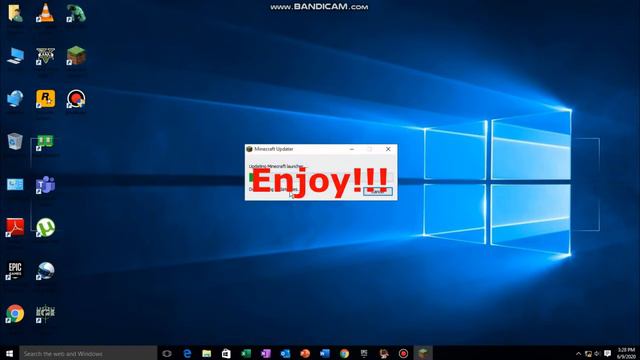Open File Explorer from the taskbar
Screen dimensions: 640x360
click(x=207, y=353)
